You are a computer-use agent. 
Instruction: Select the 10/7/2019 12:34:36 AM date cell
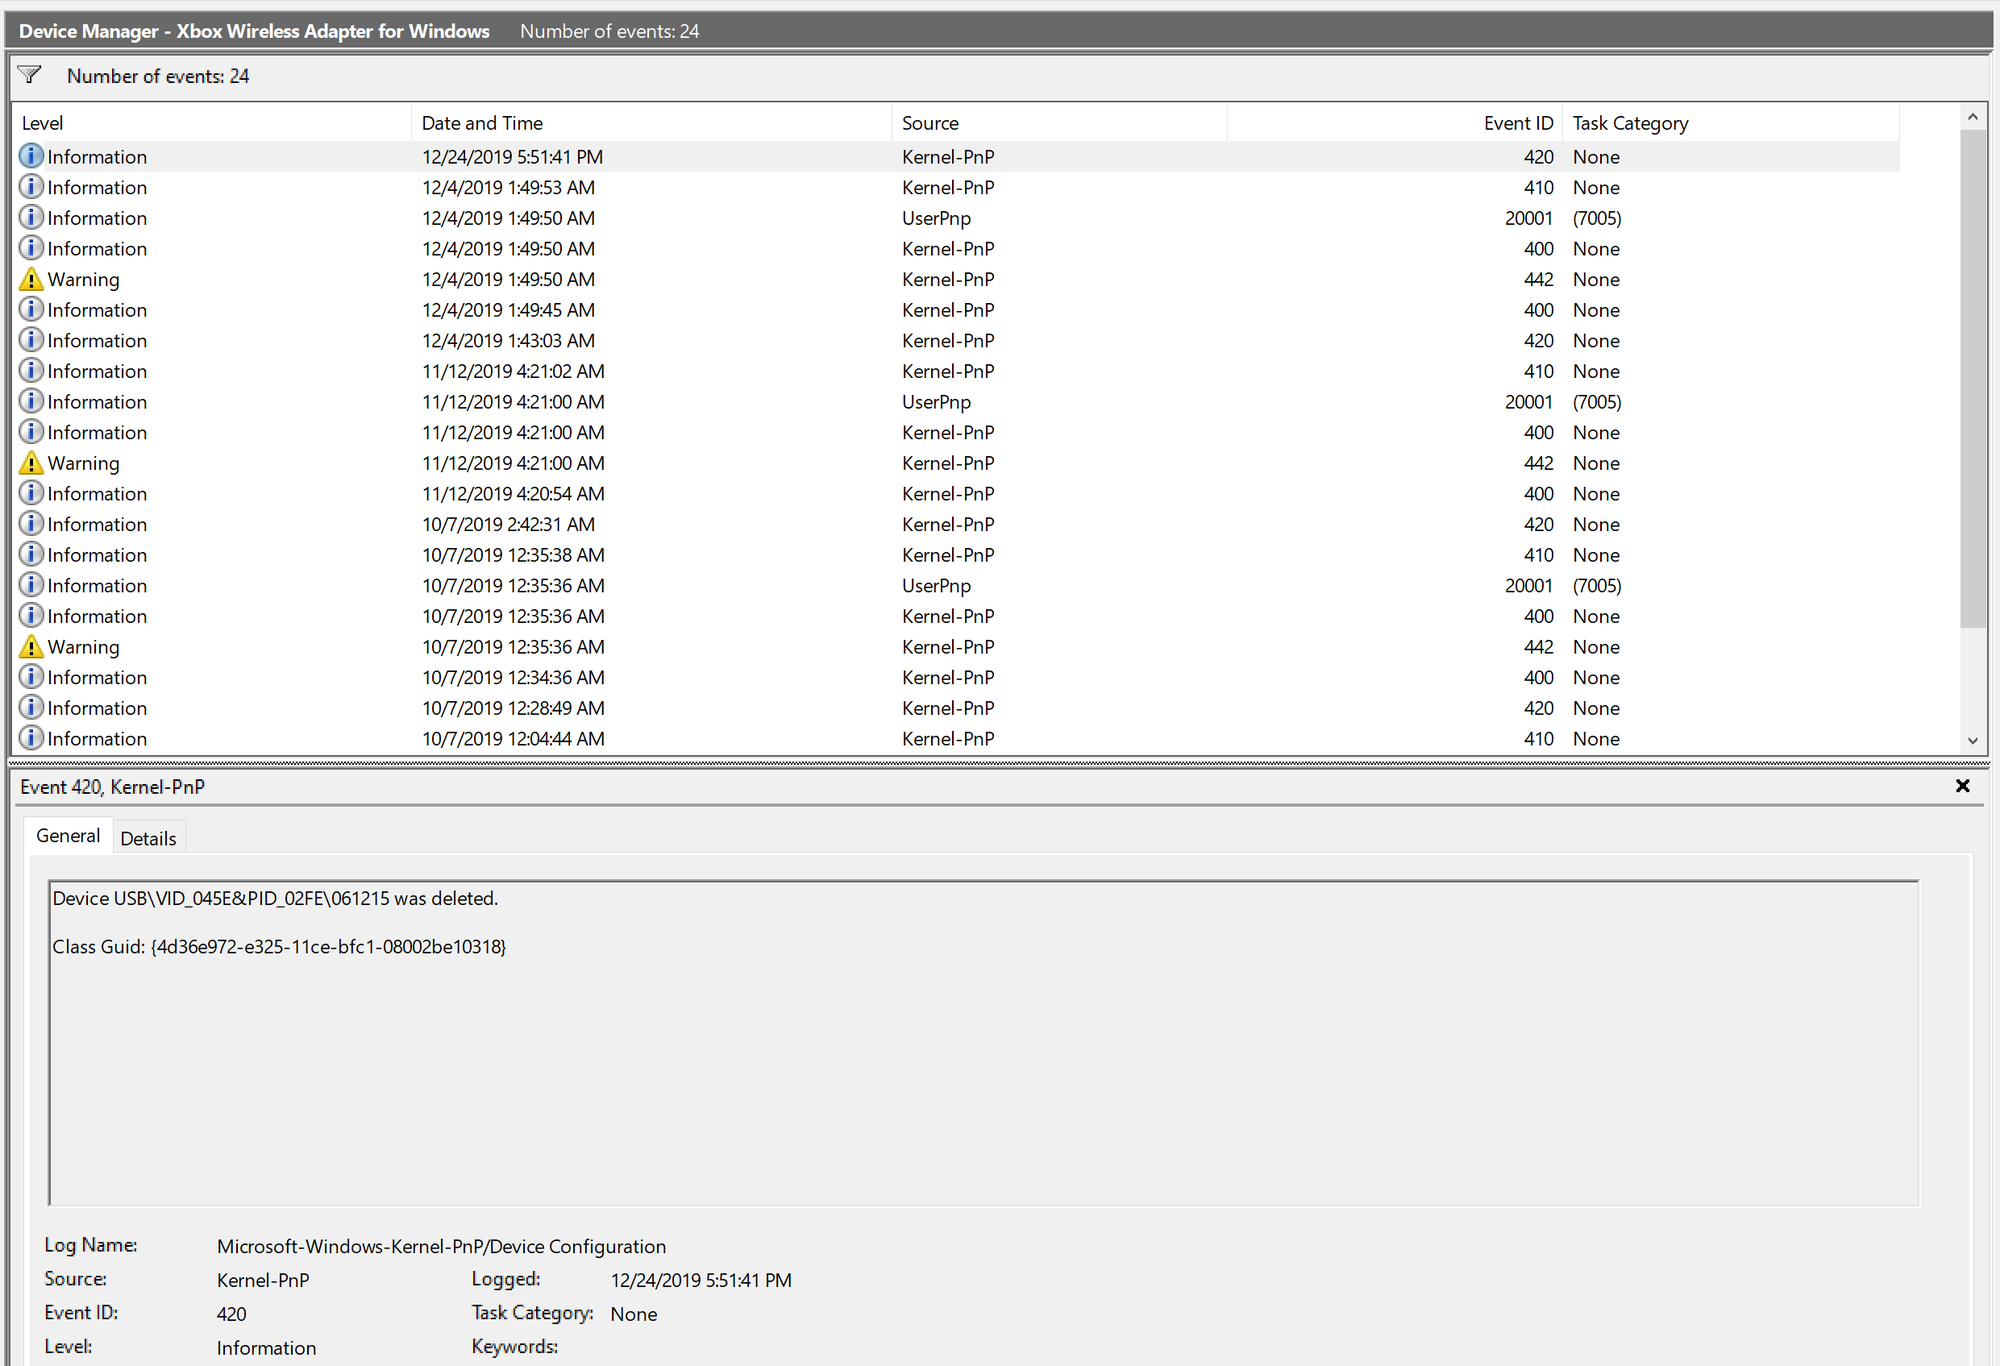click(513, 677)
